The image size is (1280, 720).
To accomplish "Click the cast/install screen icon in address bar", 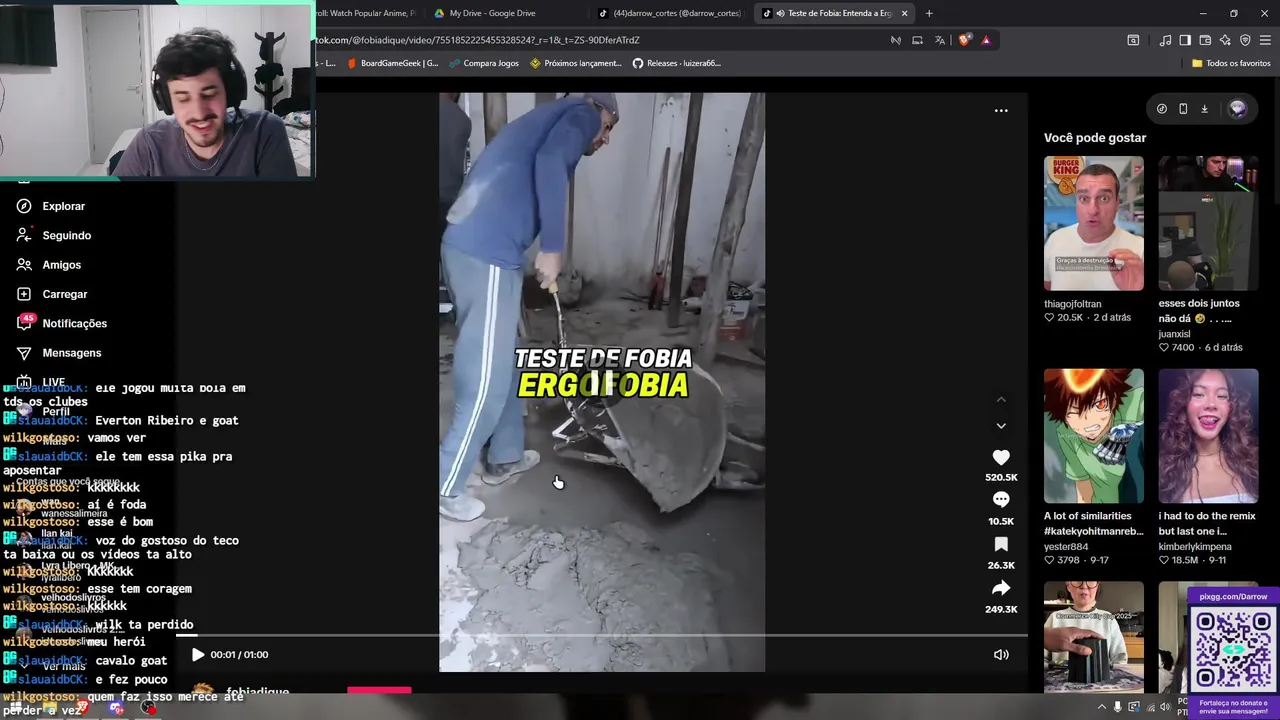I will click(917, 40).
